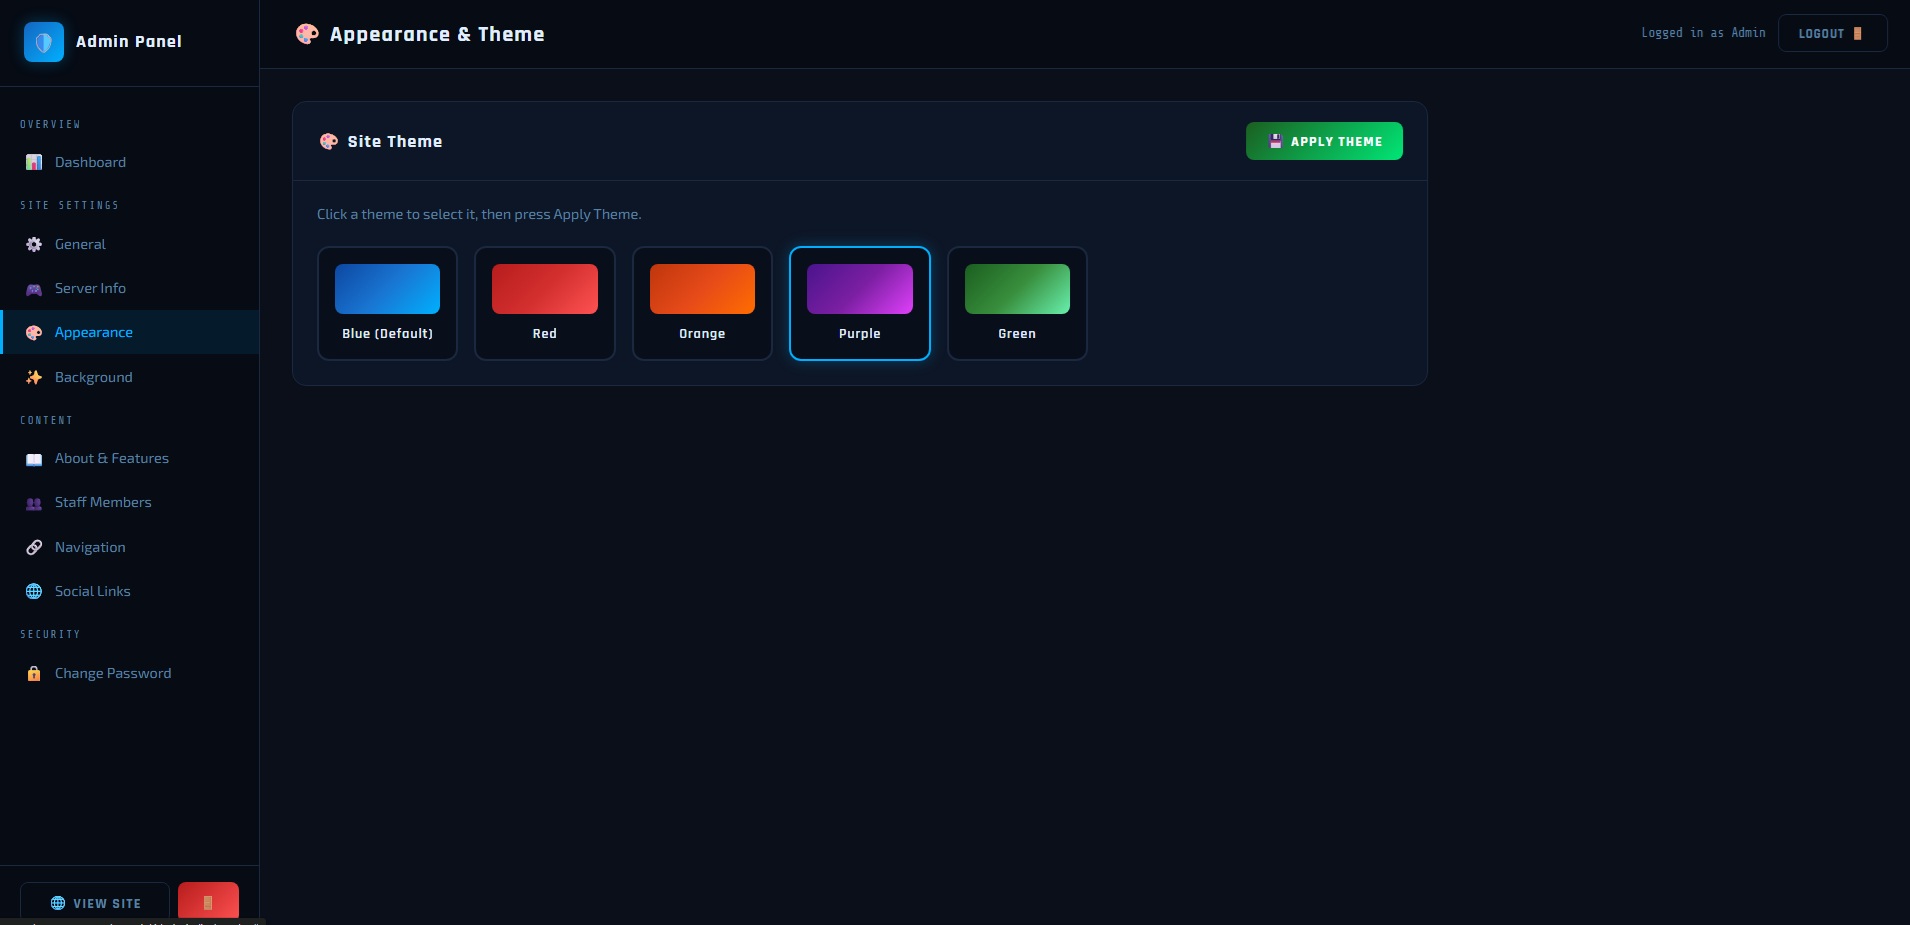The image size is (1910, 925).
Task: Click the View Site button
Action: (95, 902)
